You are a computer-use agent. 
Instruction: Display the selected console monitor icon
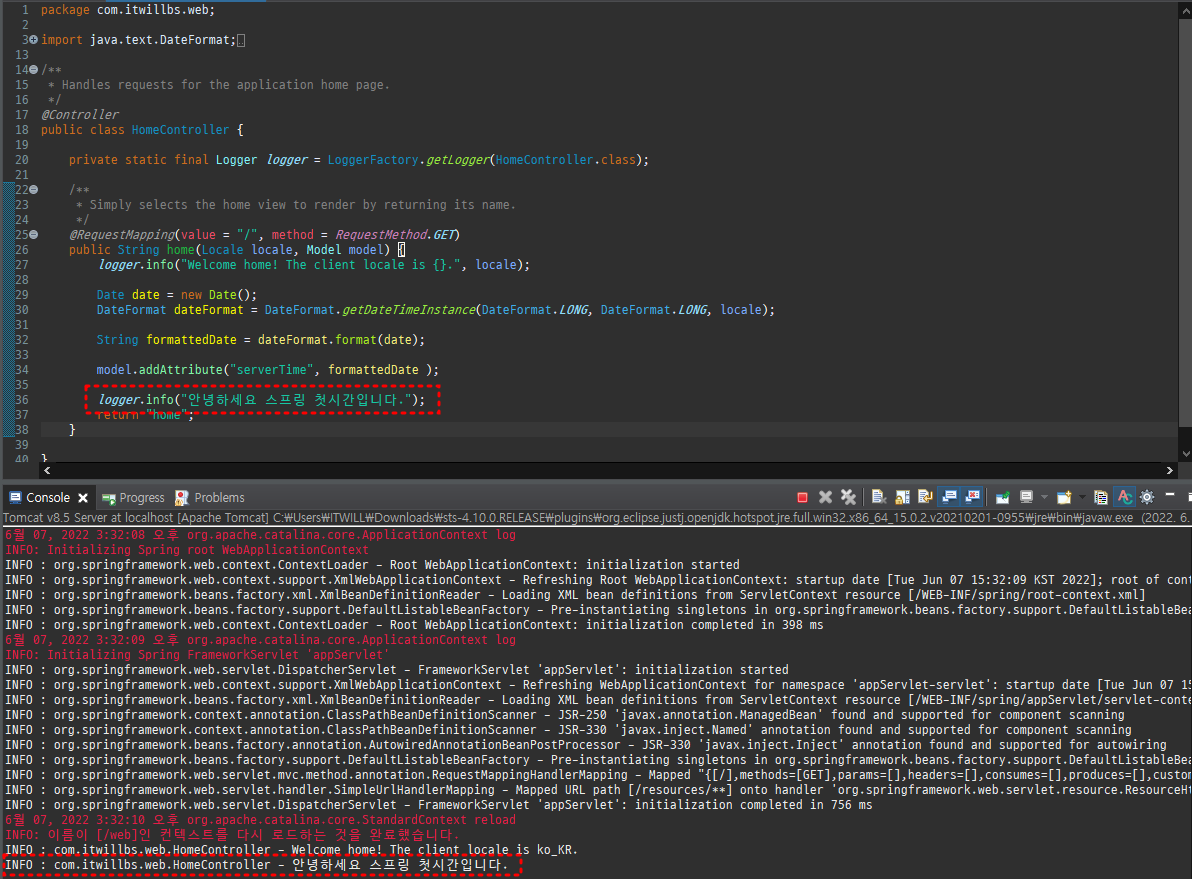tap(1026, 497)
